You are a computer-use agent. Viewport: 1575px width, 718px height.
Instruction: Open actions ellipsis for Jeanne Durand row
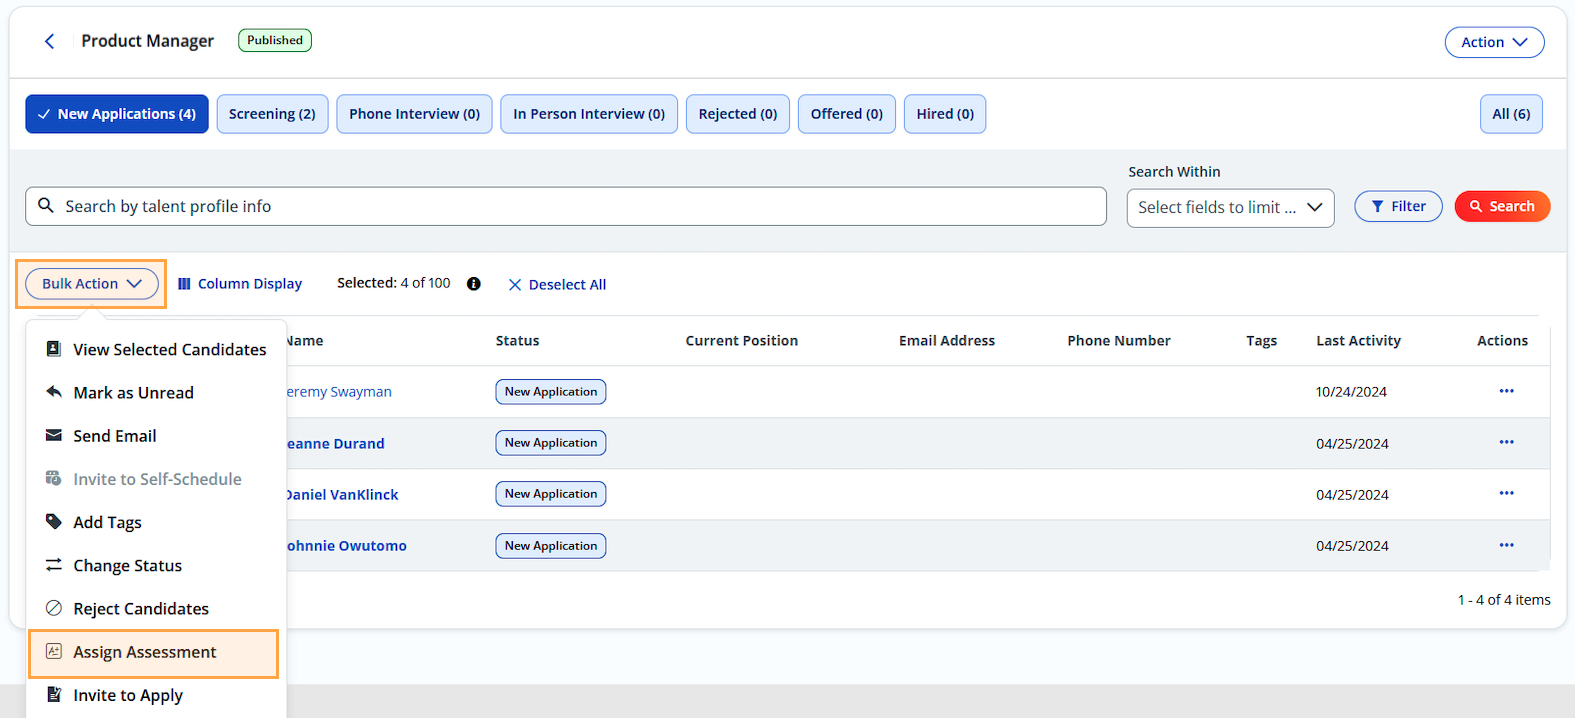click(x=1506, y=442)
